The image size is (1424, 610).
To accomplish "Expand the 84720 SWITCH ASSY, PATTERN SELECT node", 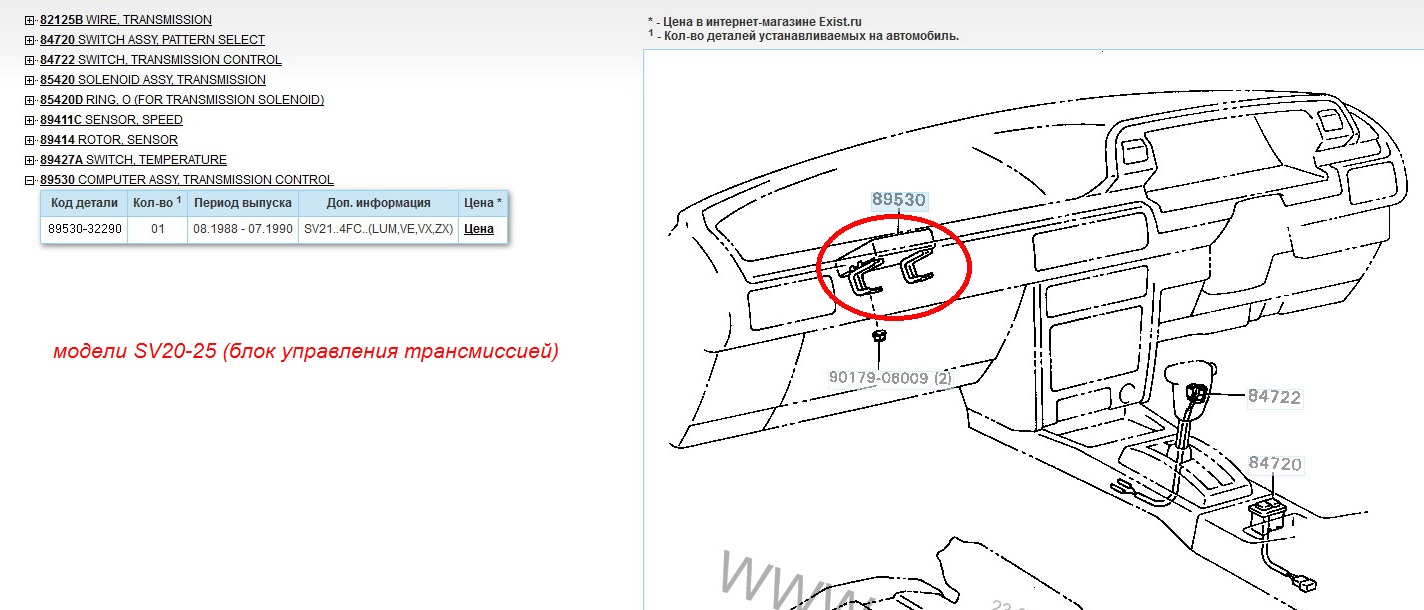I will pyautogui.click(x=30, y=40).
